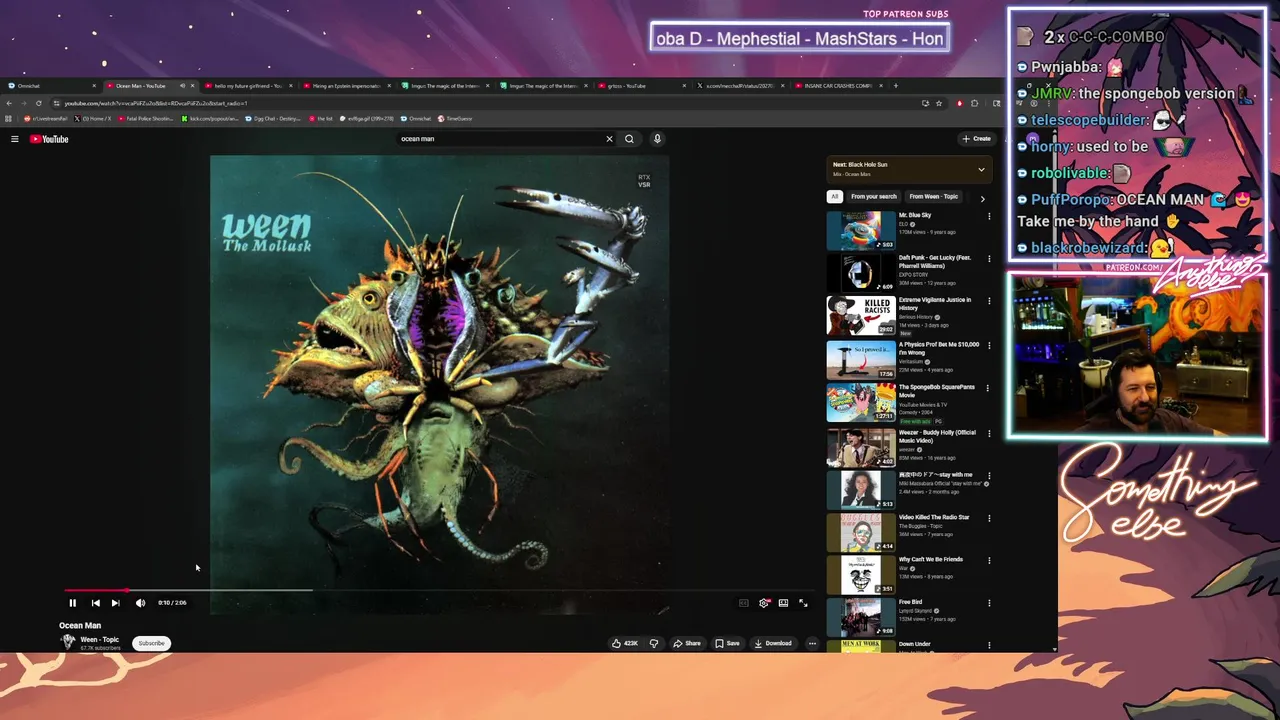Skip to the next video

pos(115,603)
